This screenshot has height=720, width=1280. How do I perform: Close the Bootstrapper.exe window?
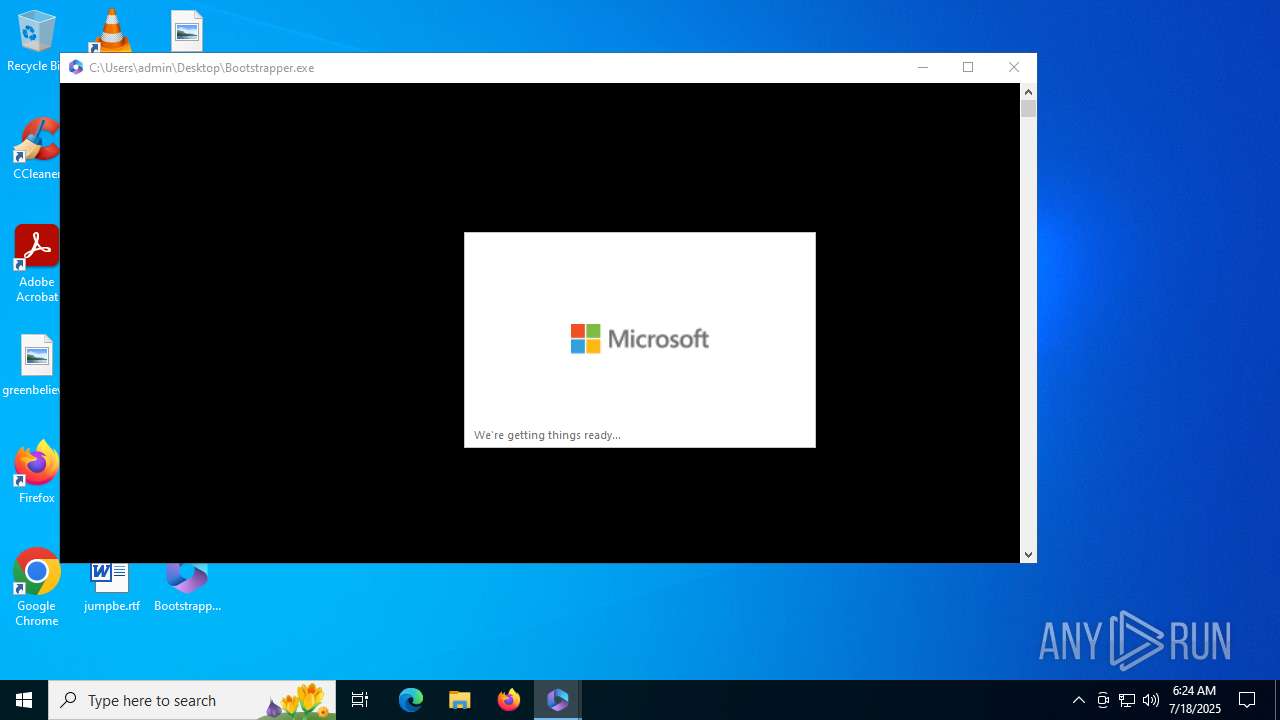tap(1014, 68)
